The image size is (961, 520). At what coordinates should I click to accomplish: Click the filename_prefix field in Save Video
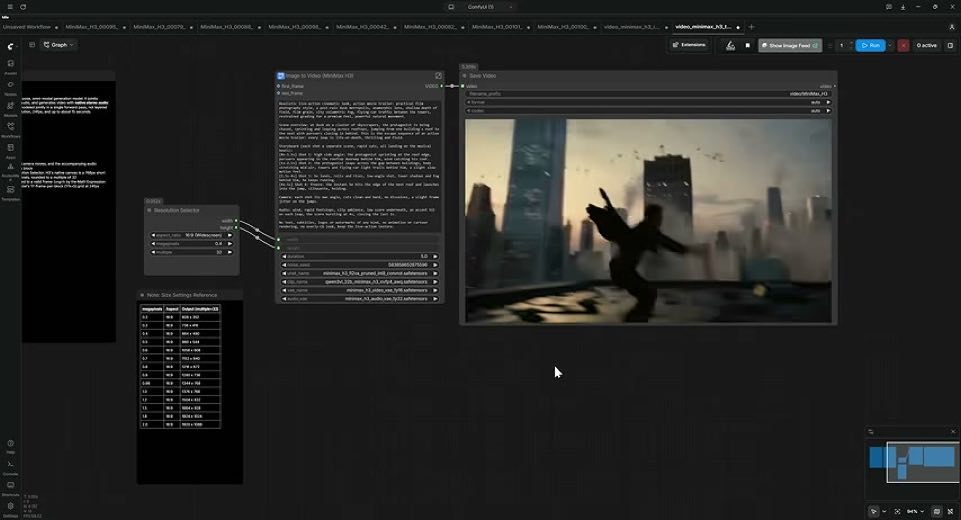(x=648, y=94)
